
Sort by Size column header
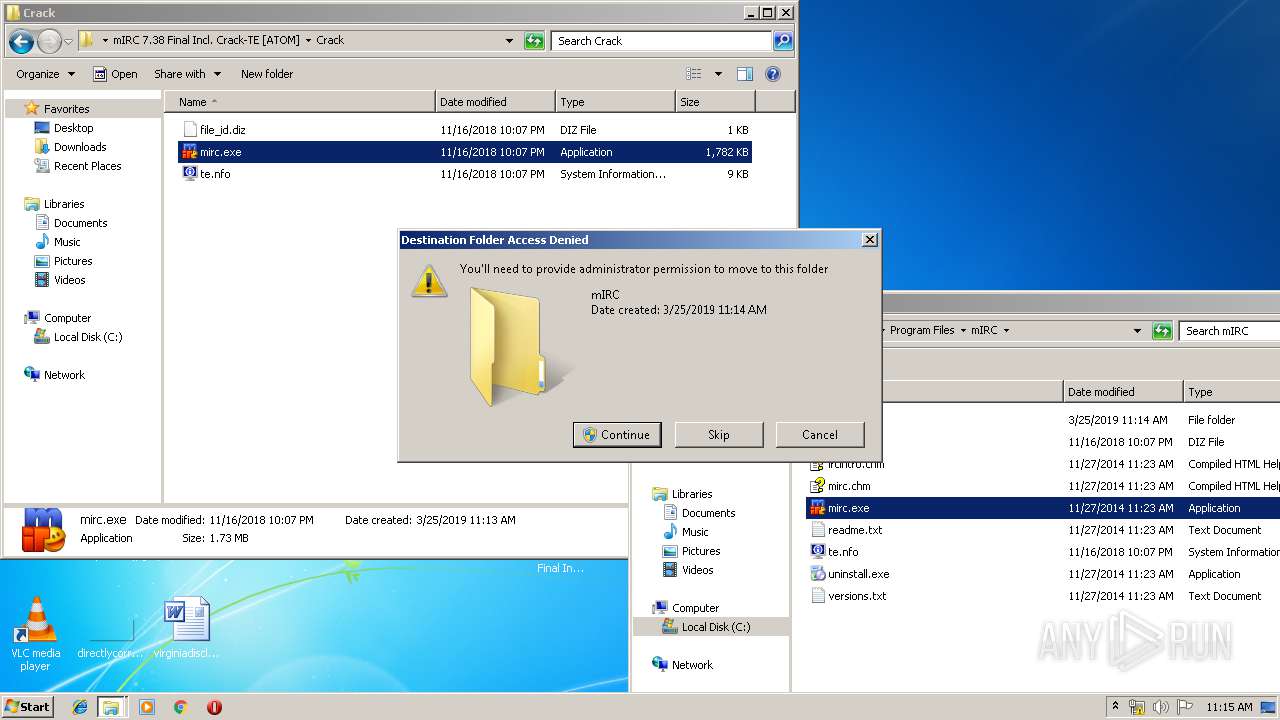pos(715,102)
